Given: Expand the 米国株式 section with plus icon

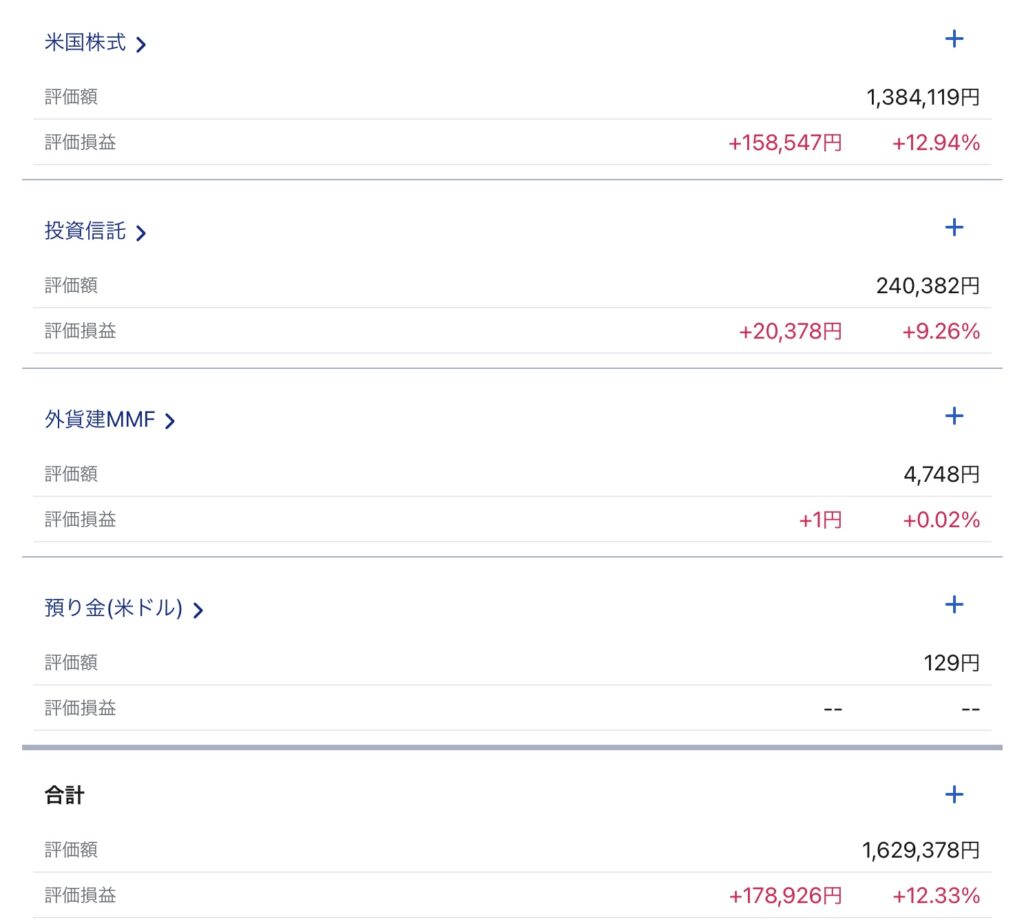Looking at the screenshot, I should tap(953, 39).
